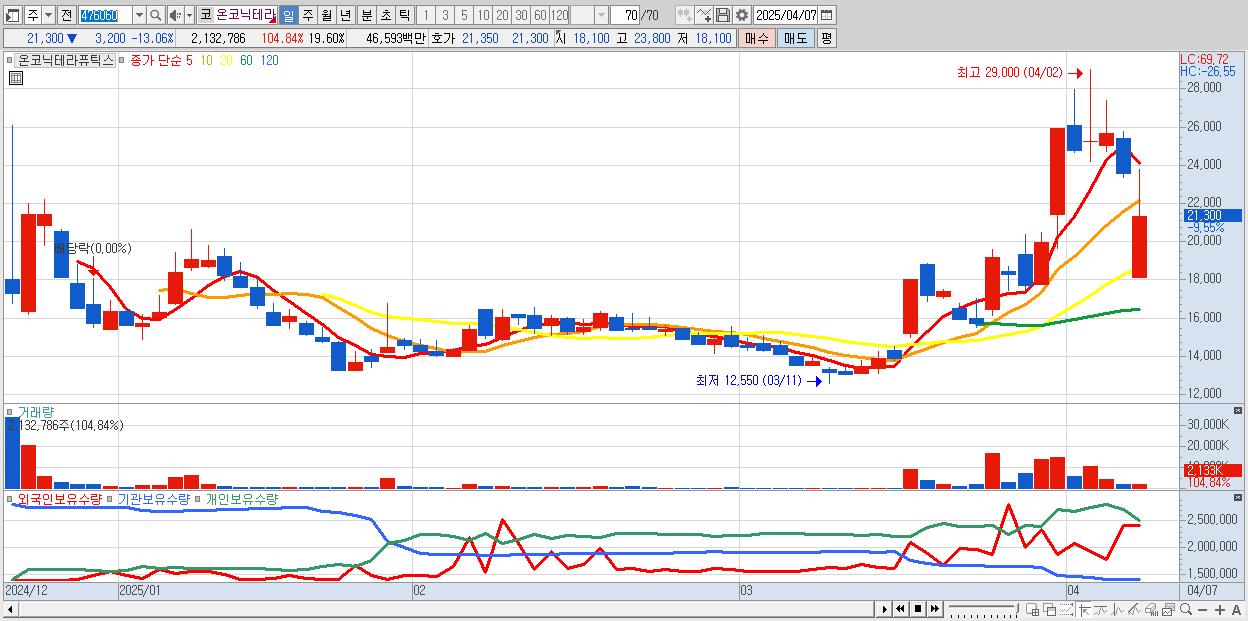Click the crosshair cursor tool icon
This screenshot has height=621, width=1248.
pos(1084,609)
